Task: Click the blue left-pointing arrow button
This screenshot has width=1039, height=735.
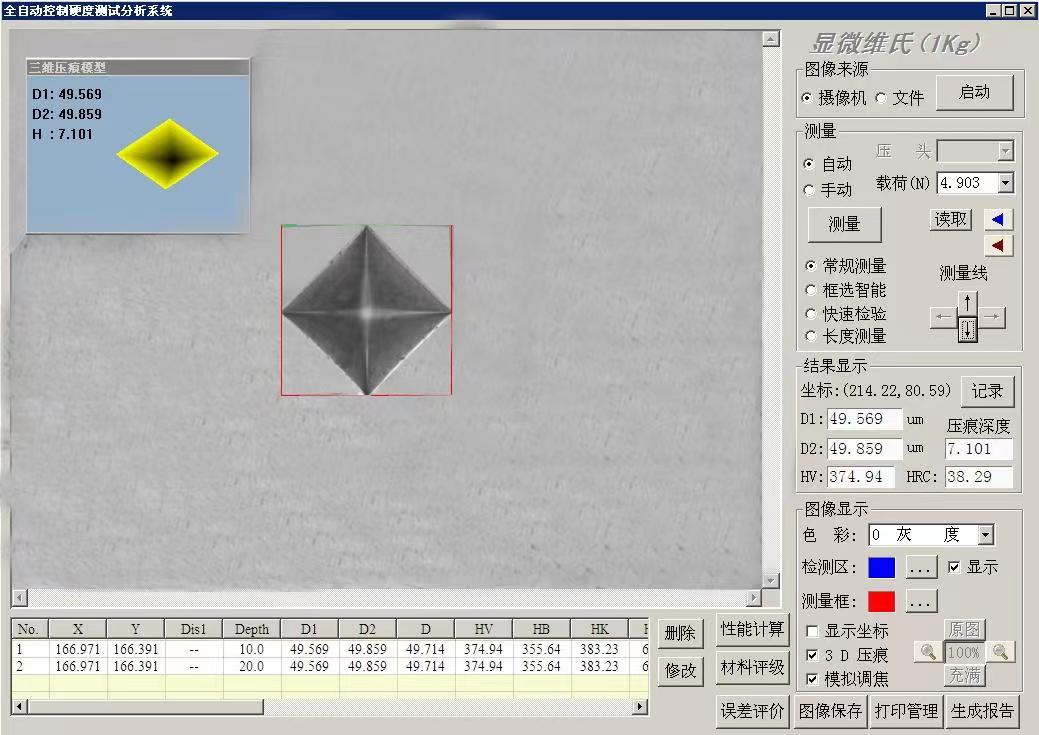Action: 998,220
